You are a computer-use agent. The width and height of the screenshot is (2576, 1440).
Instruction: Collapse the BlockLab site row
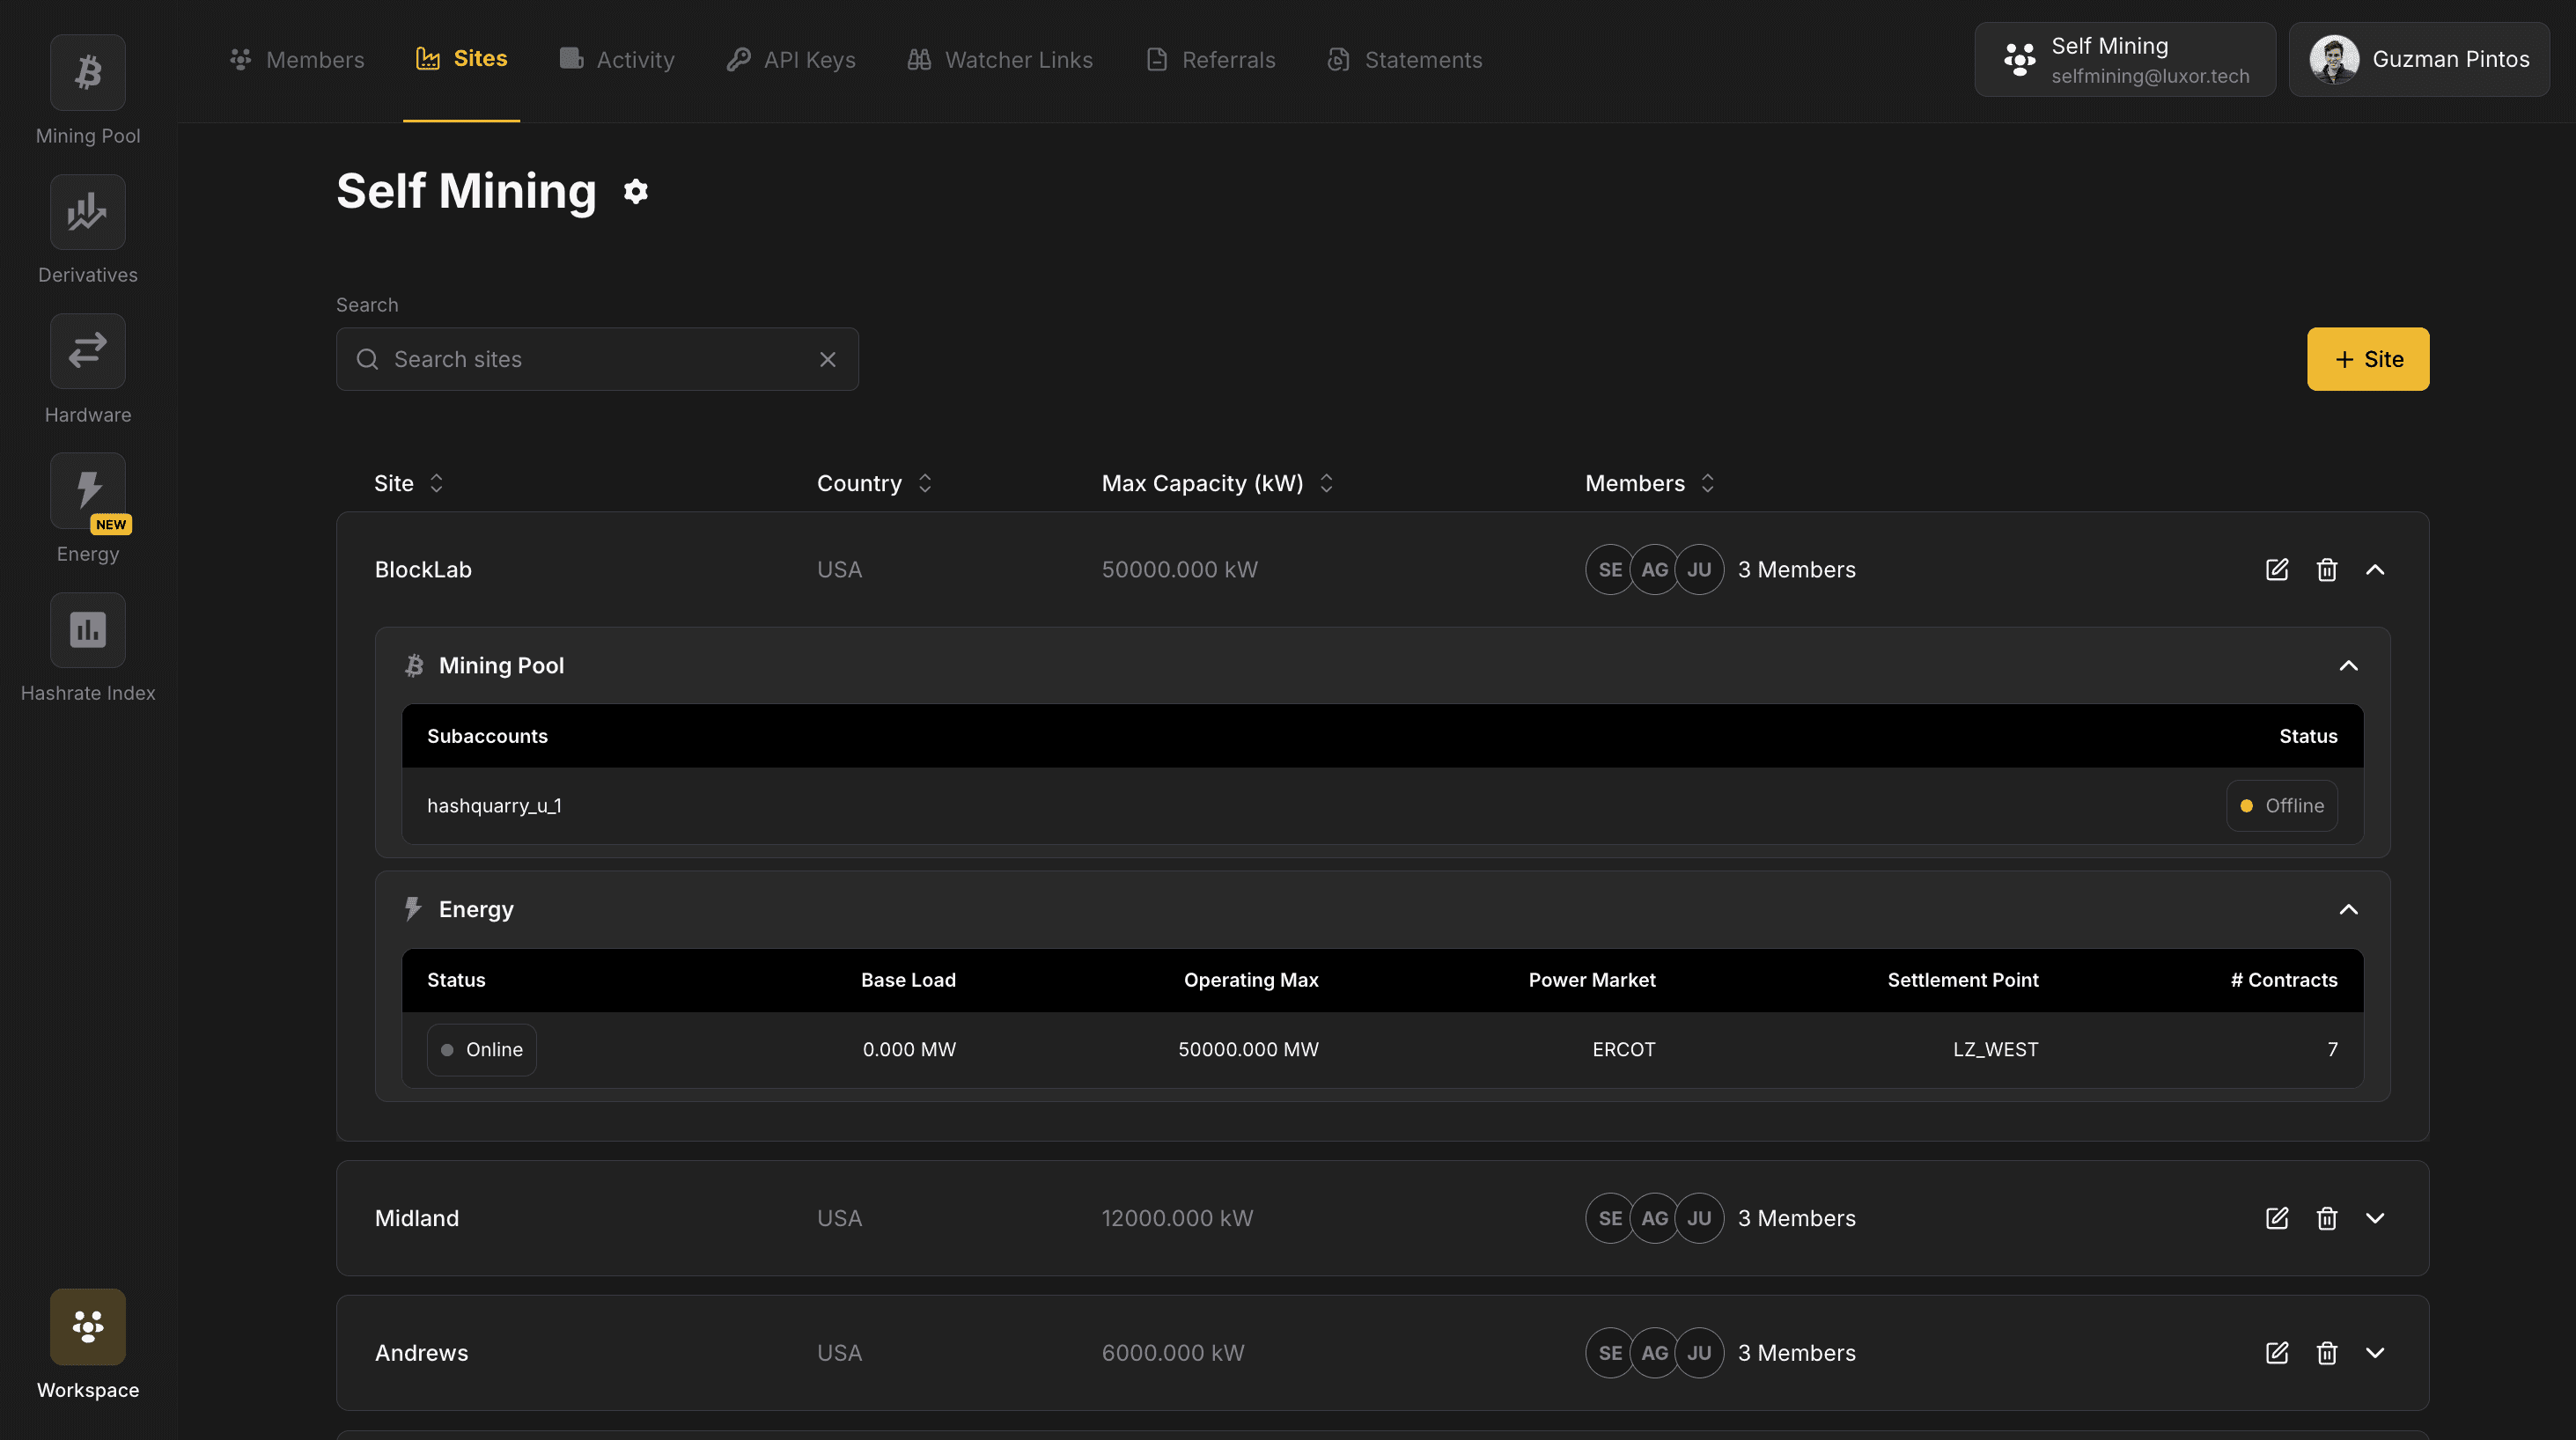pyautogui.click(x=2378, y=569)
